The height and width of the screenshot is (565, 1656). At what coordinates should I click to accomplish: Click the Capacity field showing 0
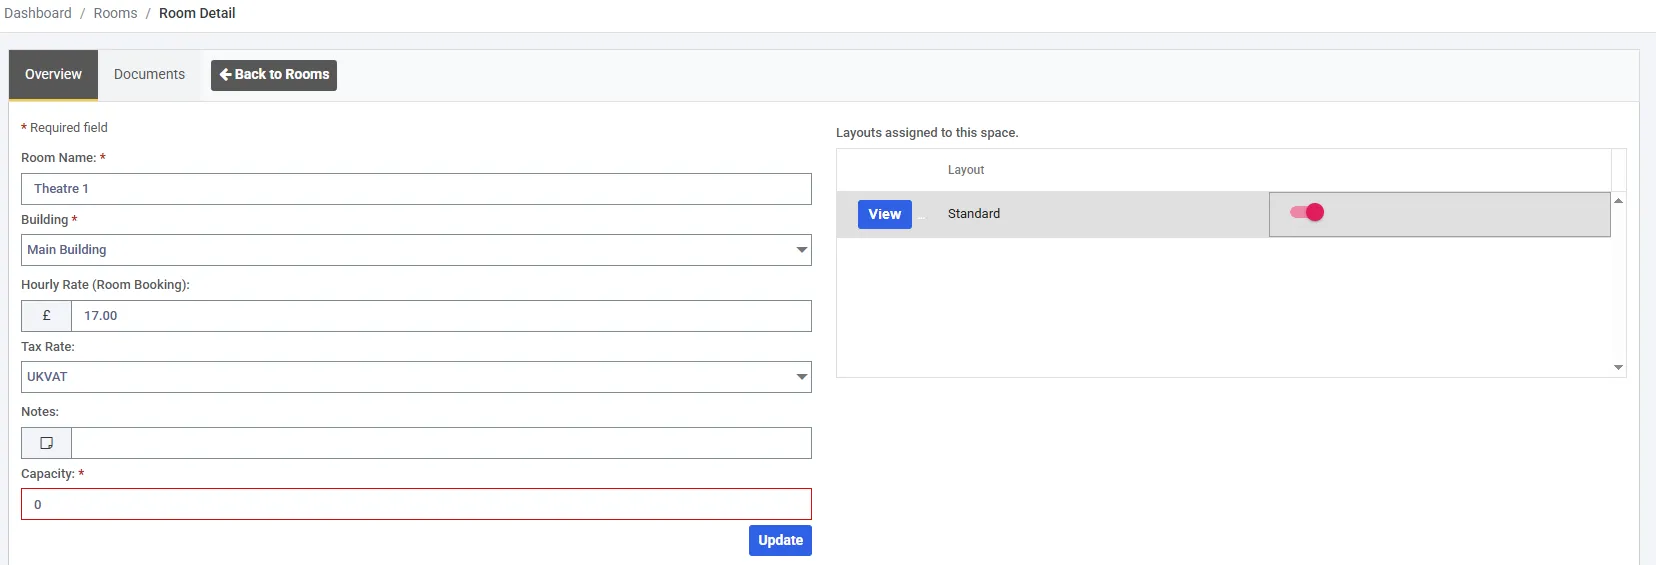click(416, 504)
